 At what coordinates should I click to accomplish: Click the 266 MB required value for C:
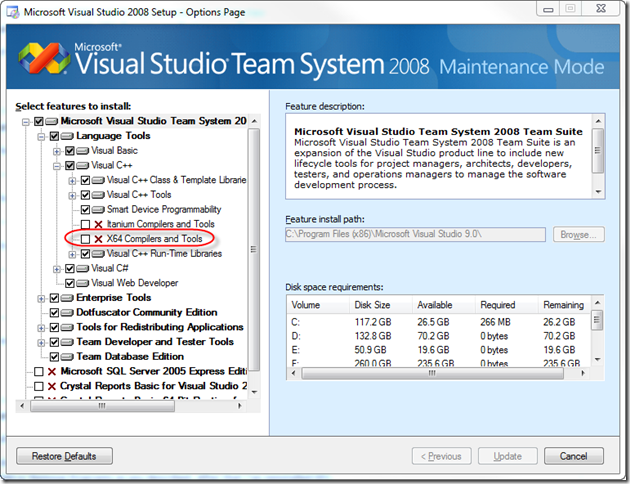pyautogui.click(x=495, y=322)
